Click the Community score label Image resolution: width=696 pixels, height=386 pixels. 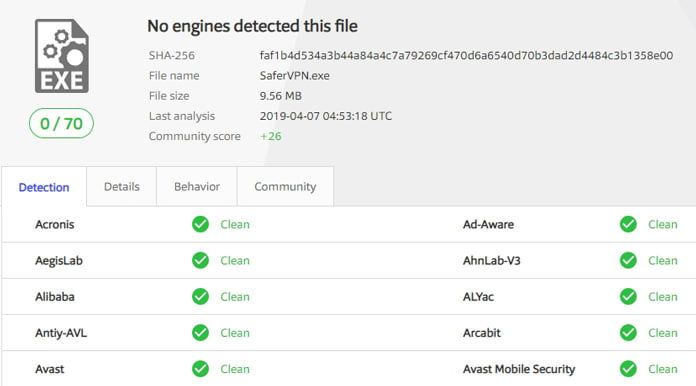click(x=194, y=136)
